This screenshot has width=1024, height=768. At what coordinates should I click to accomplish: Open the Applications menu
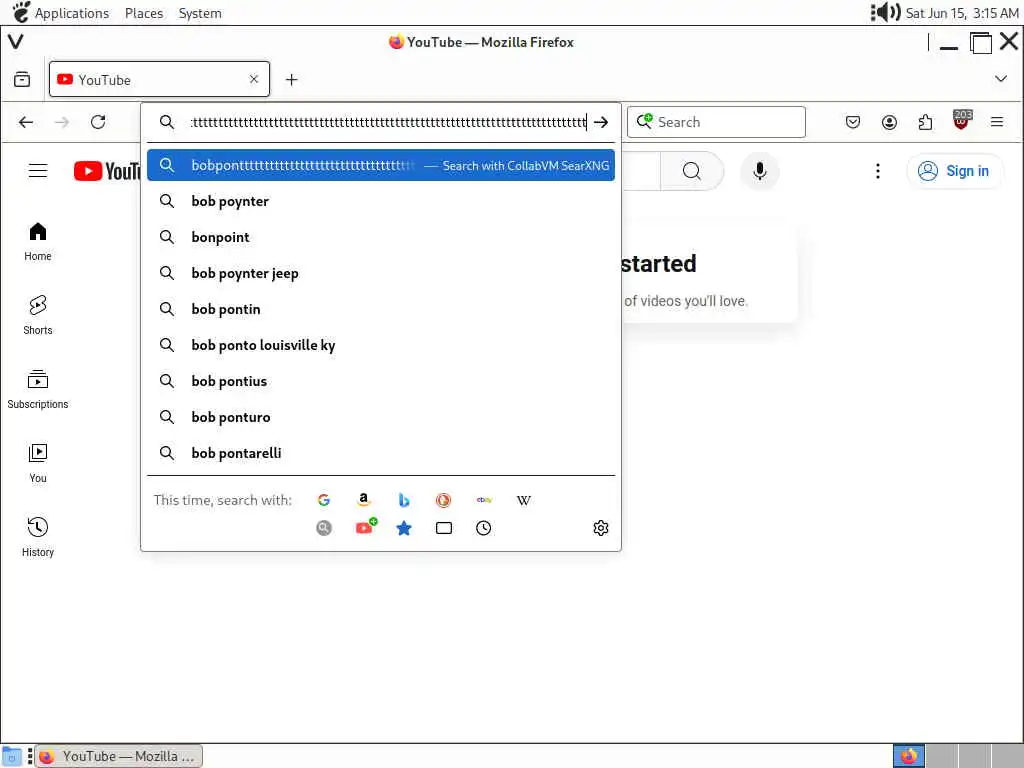[71, 13]
